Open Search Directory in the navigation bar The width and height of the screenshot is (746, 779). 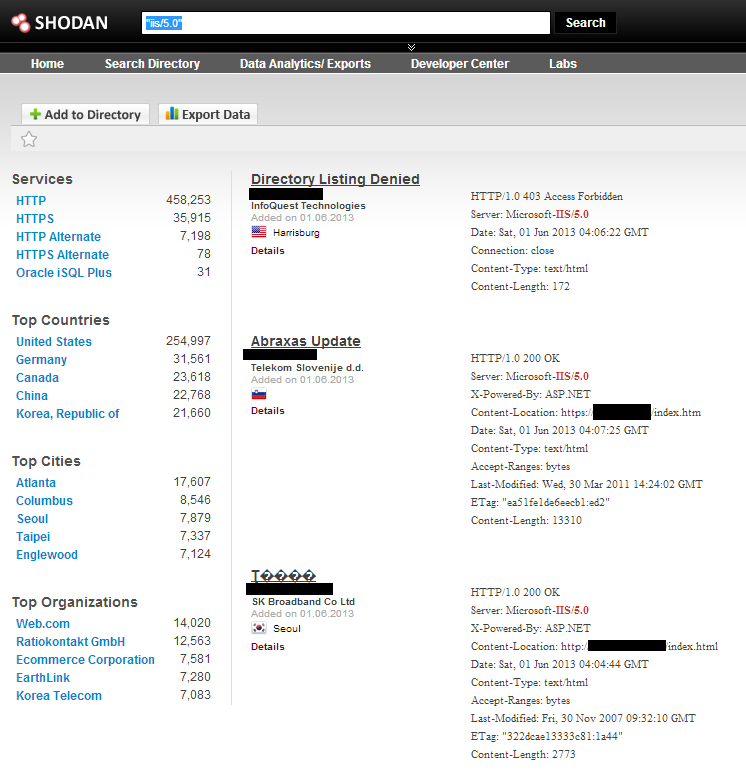pyautogui.click(x=152, y=64)
